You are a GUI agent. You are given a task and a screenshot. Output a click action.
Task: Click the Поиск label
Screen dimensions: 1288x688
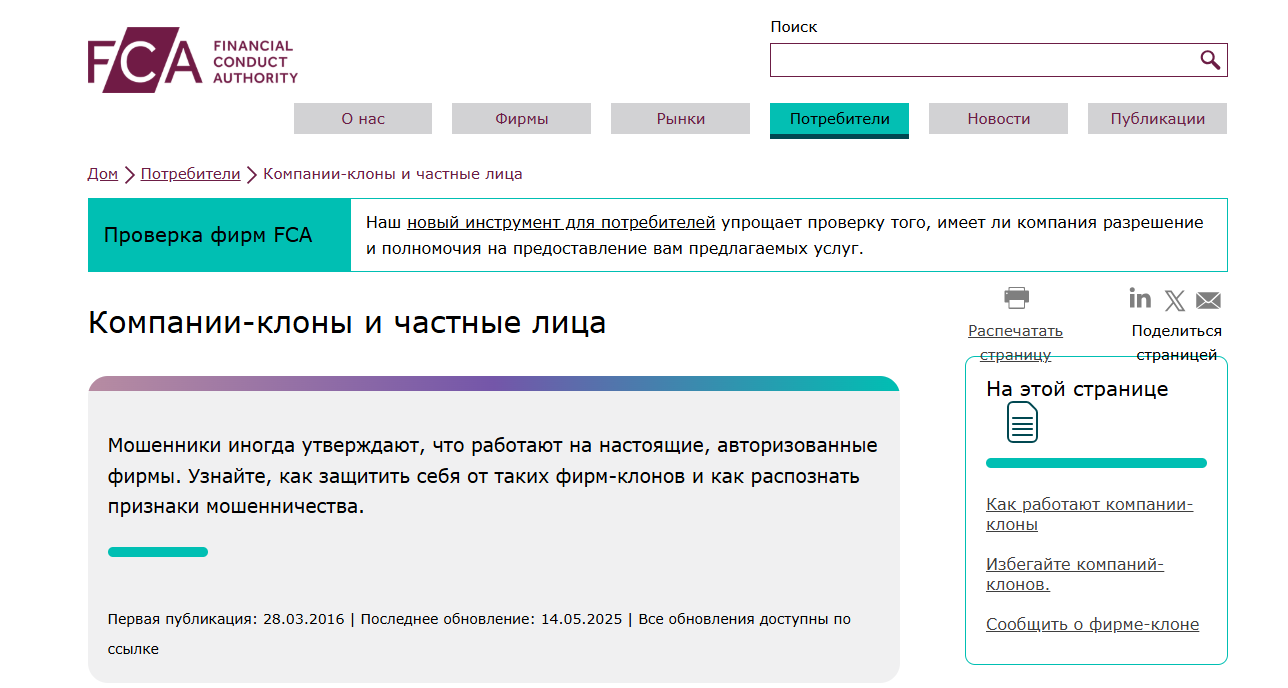pos(794,27)
